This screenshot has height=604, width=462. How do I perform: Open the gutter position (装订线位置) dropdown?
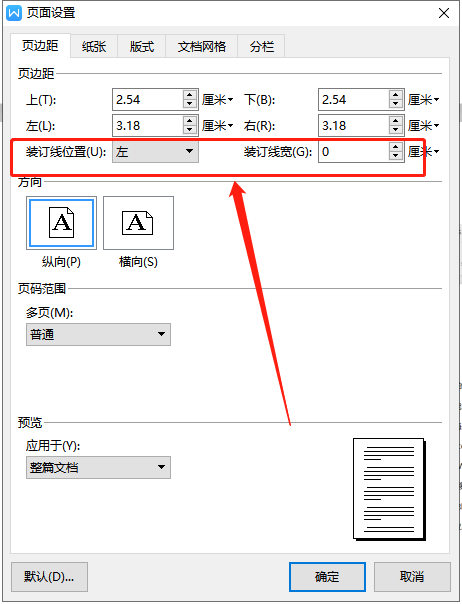[x=155, y=151]
